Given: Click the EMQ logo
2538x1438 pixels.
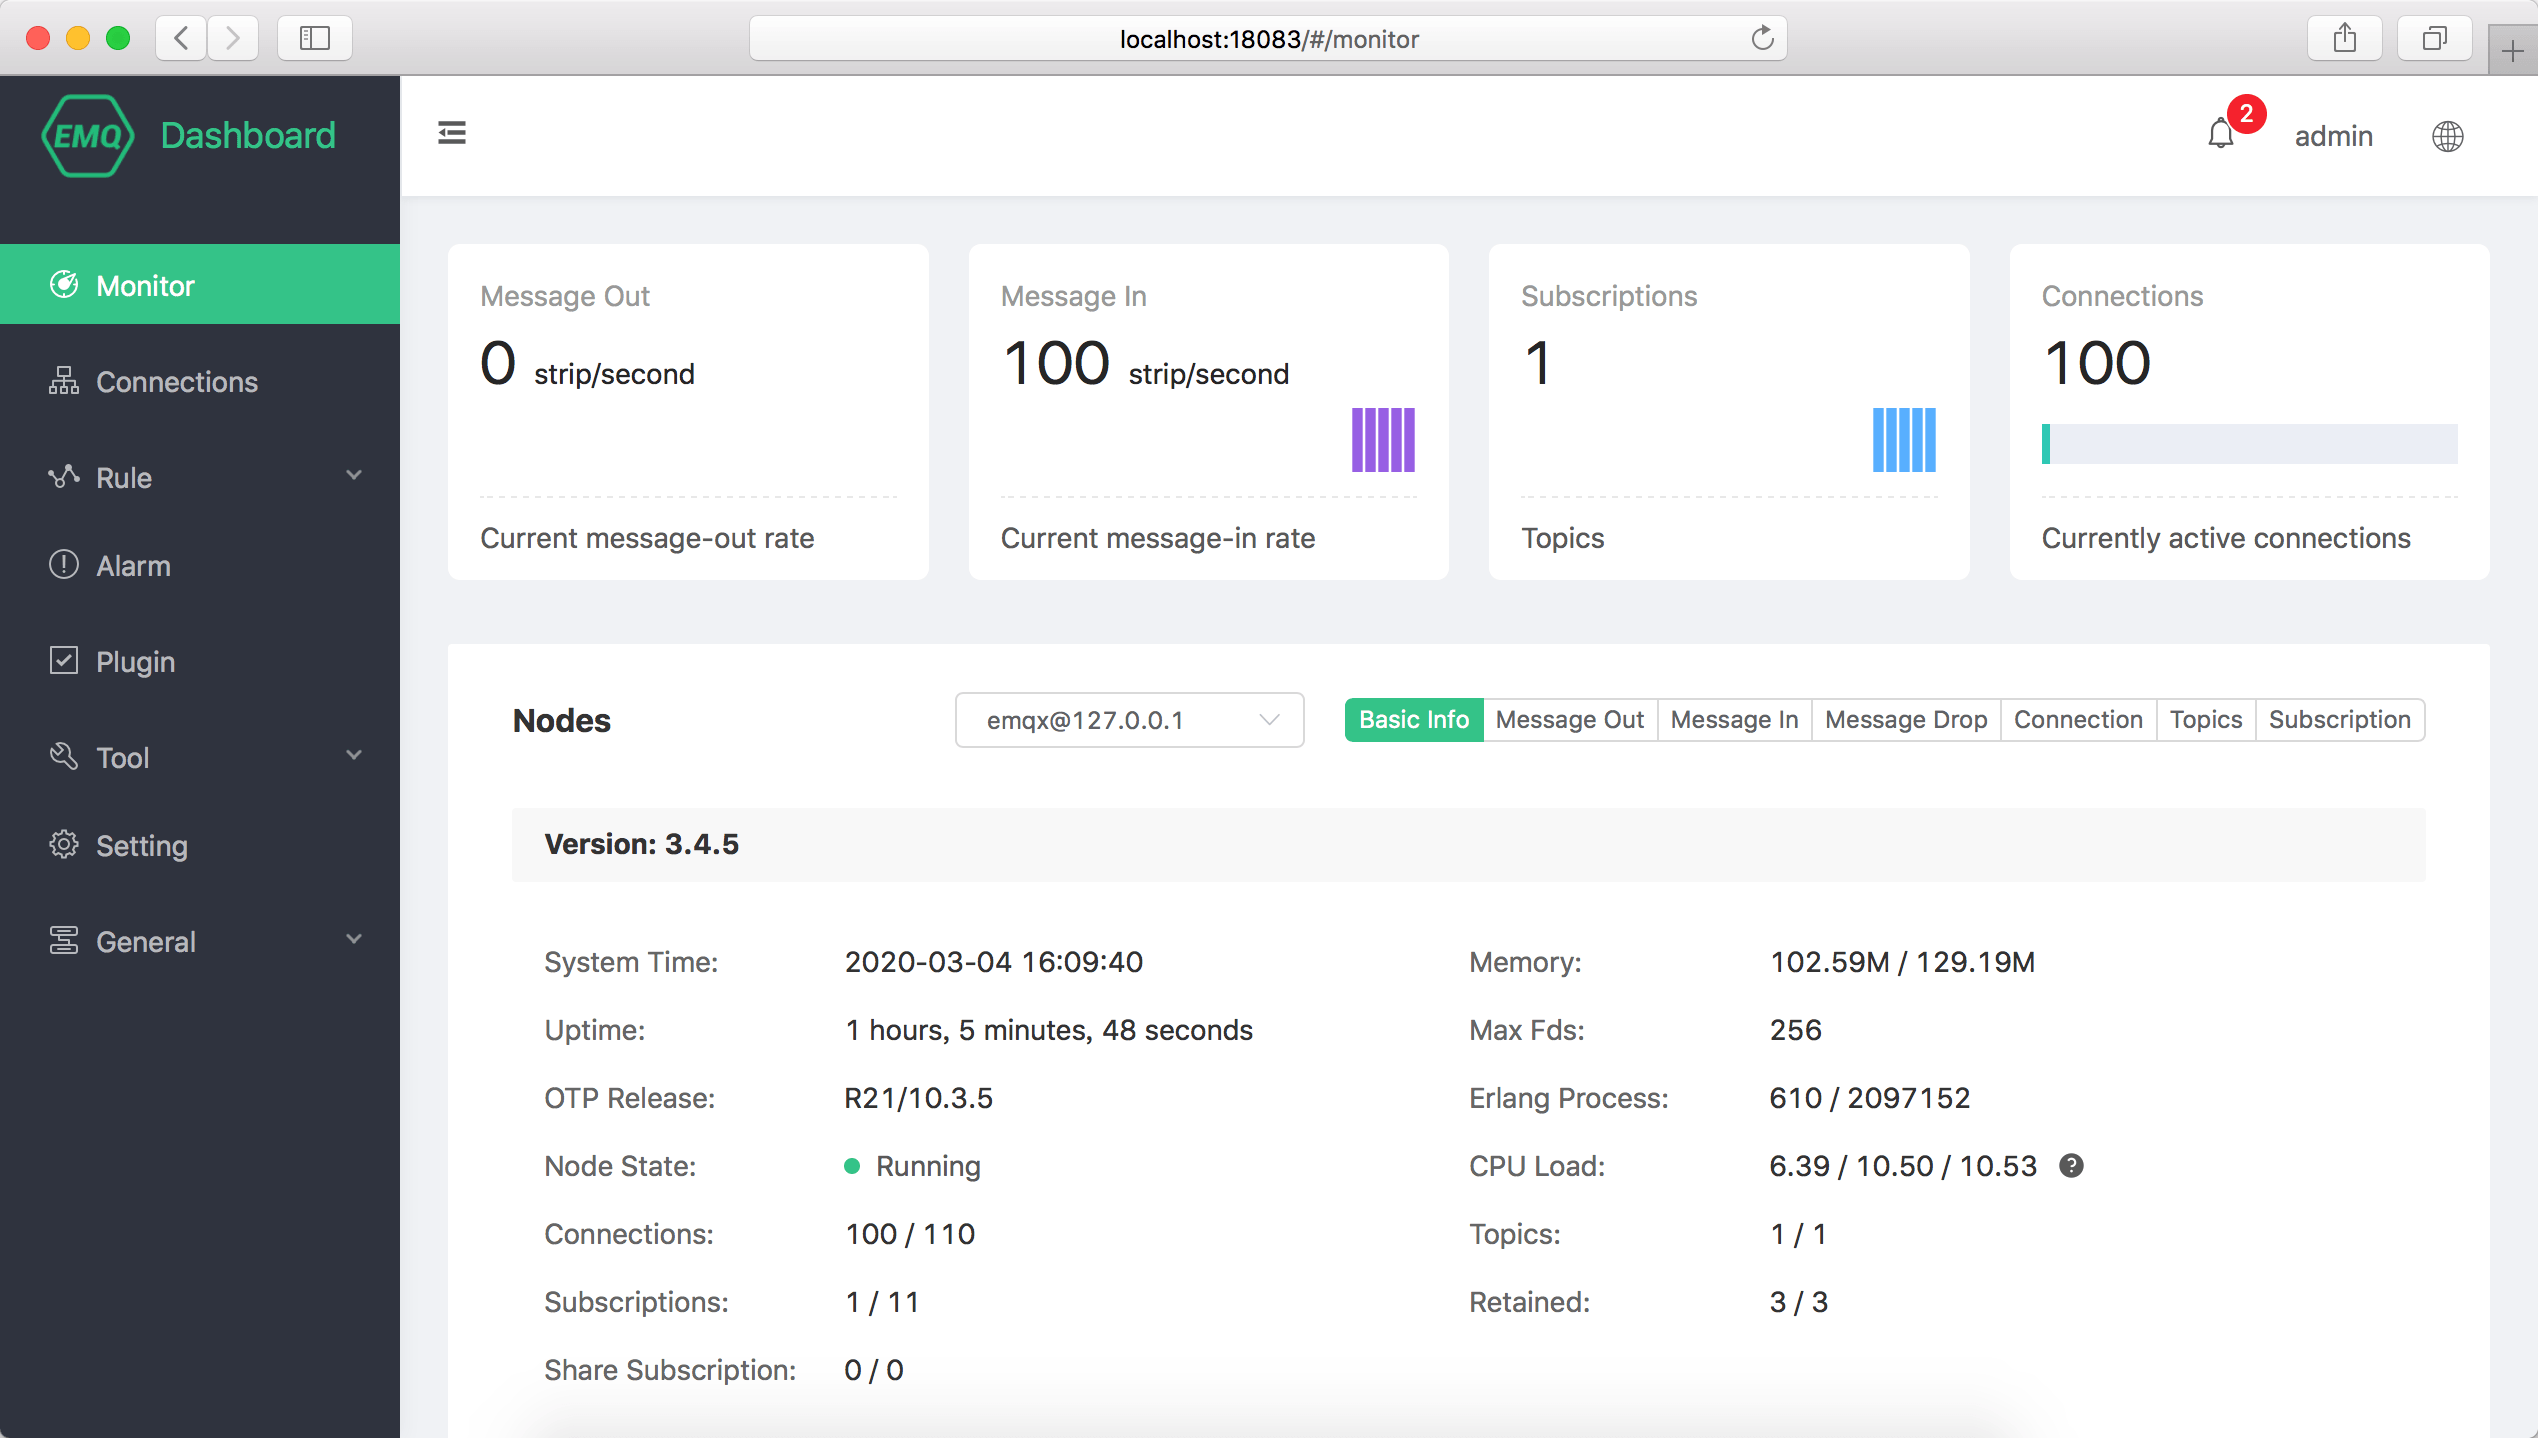Looking at the screenshot, I should coord(88,136).
